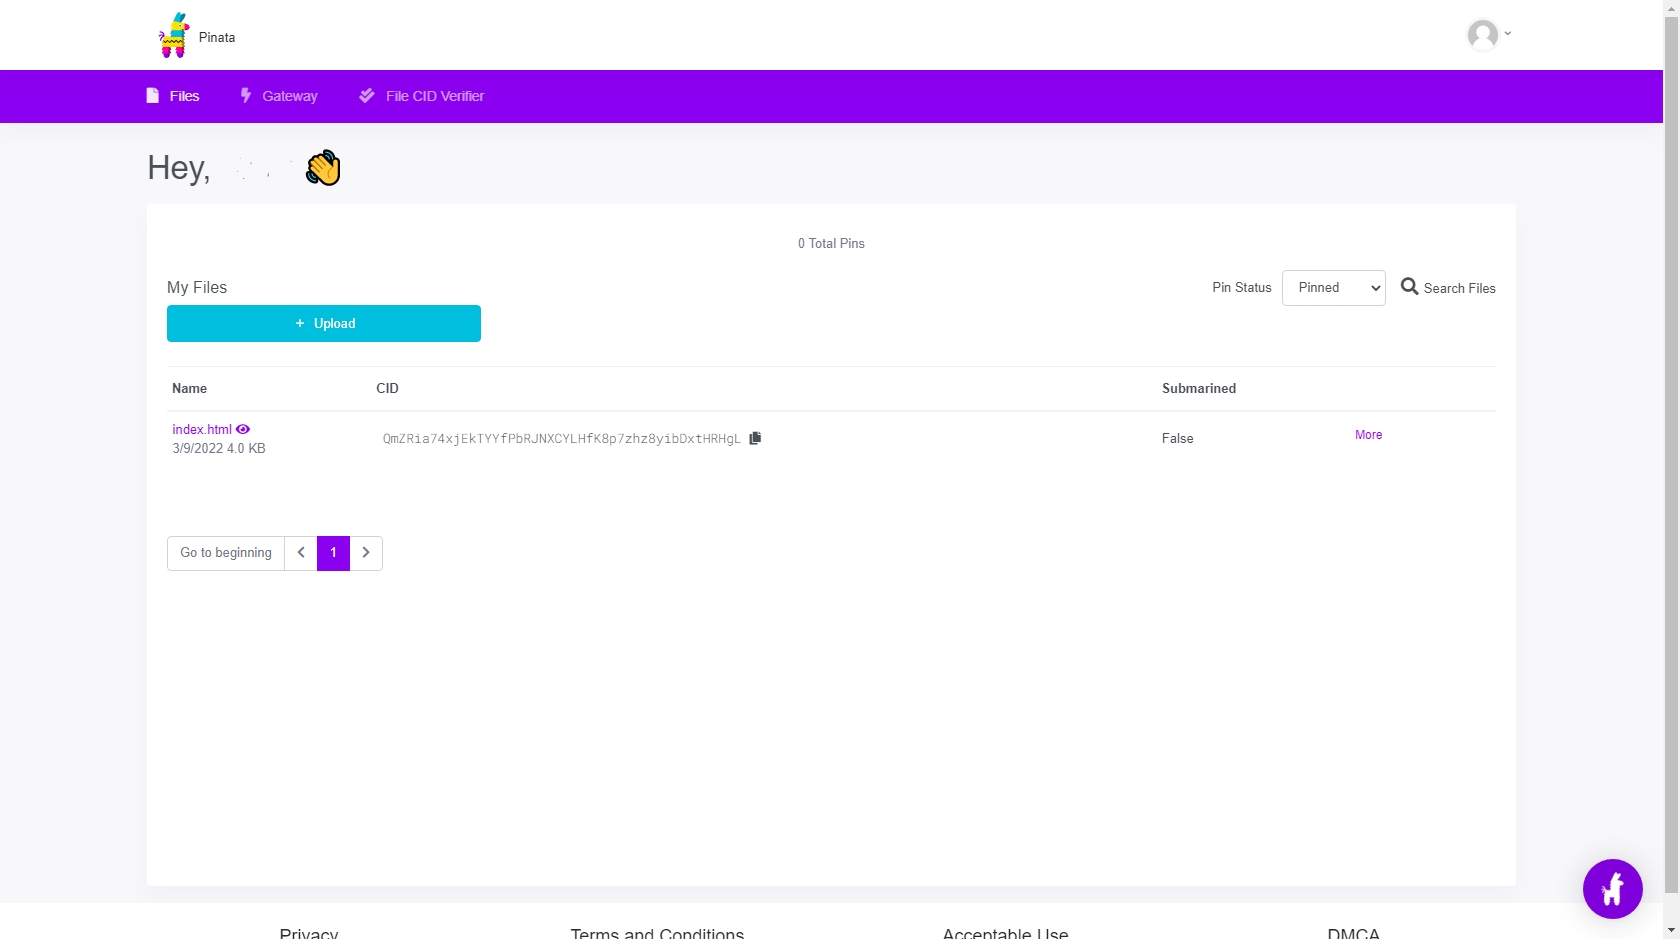Screen dimensions: 1680x939
Task: Open the purple llama chat widget
Action: (1612, 888)
